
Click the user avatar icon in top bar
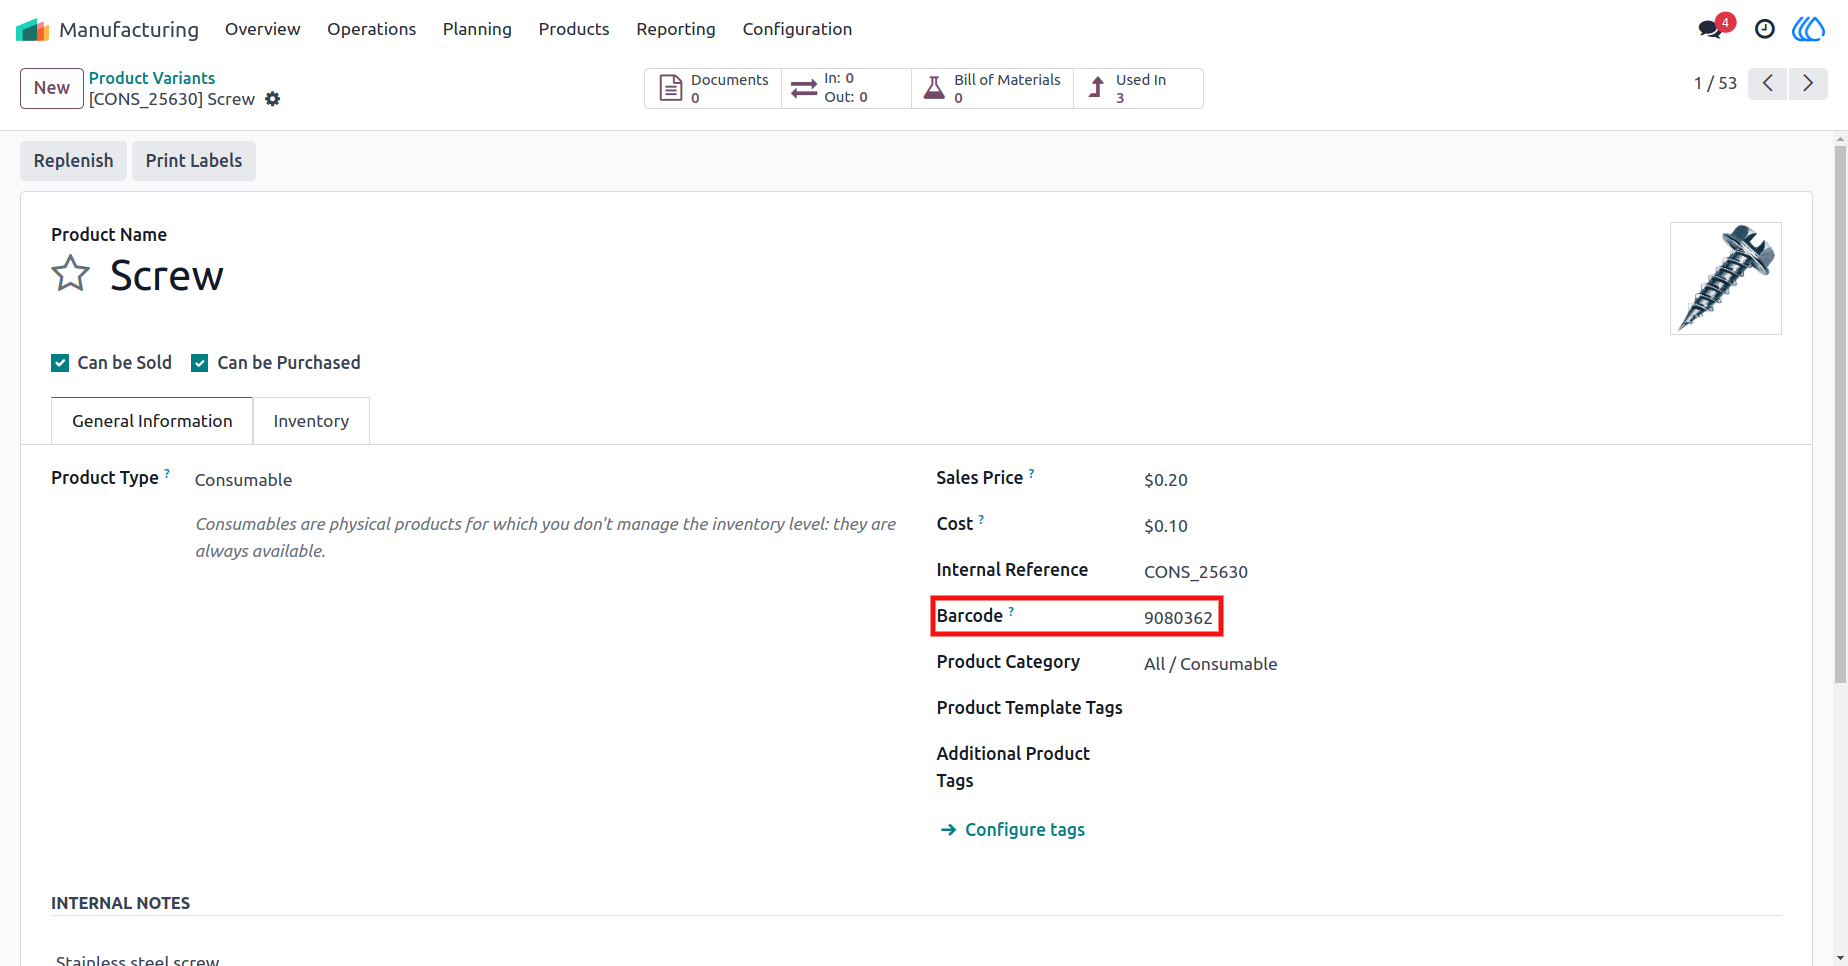pos(1808,29)
